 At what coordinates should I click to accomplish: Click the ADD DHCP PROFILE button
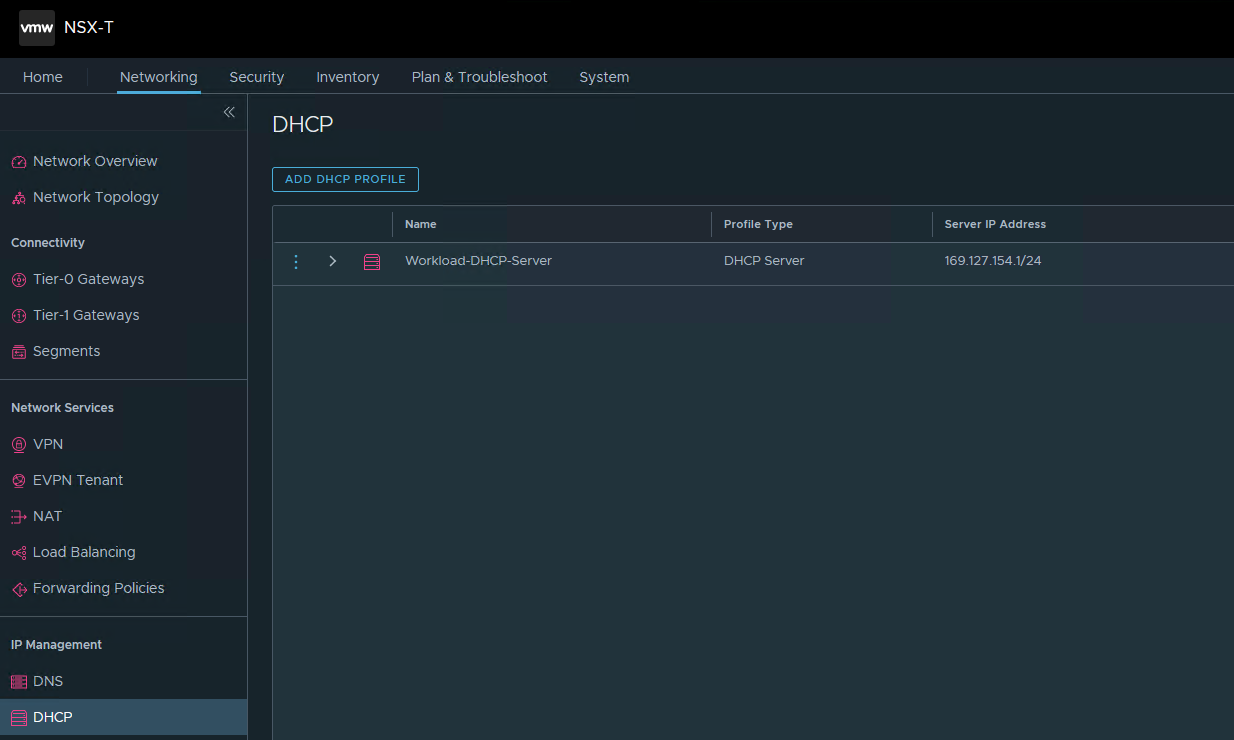tap(345, 179)
